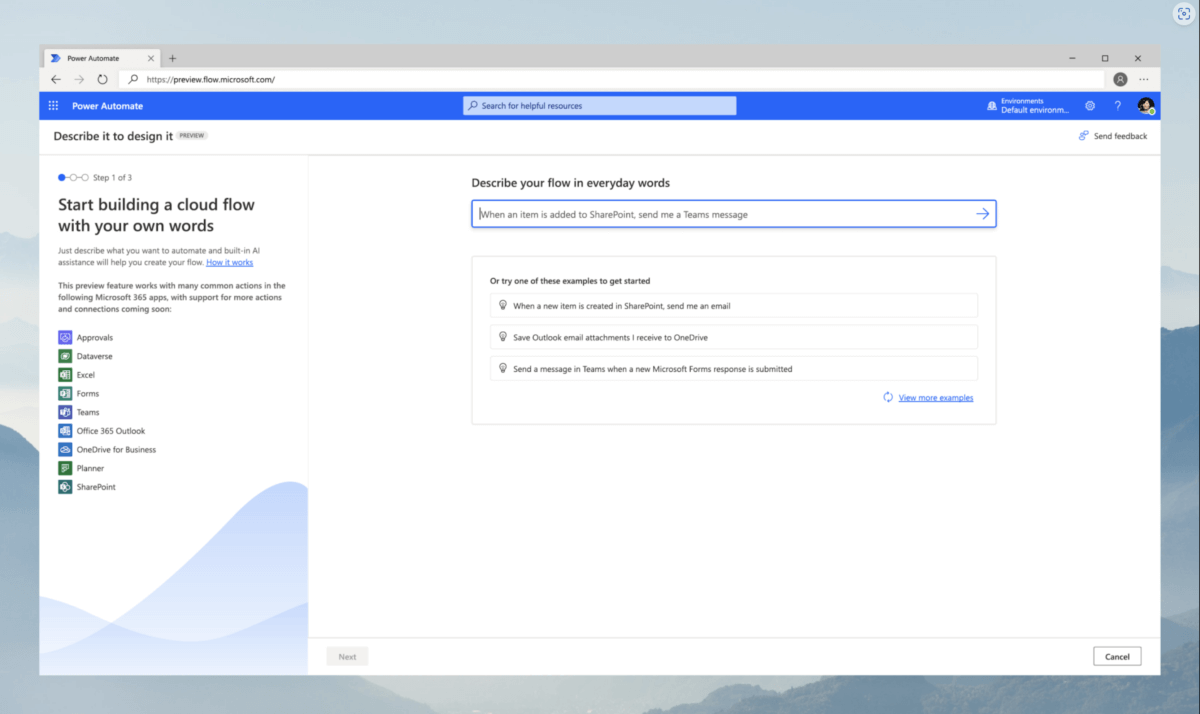The width and height of the screenshot is (1200, 714).
Task: Click the Planner app icon
Action: 65,468
